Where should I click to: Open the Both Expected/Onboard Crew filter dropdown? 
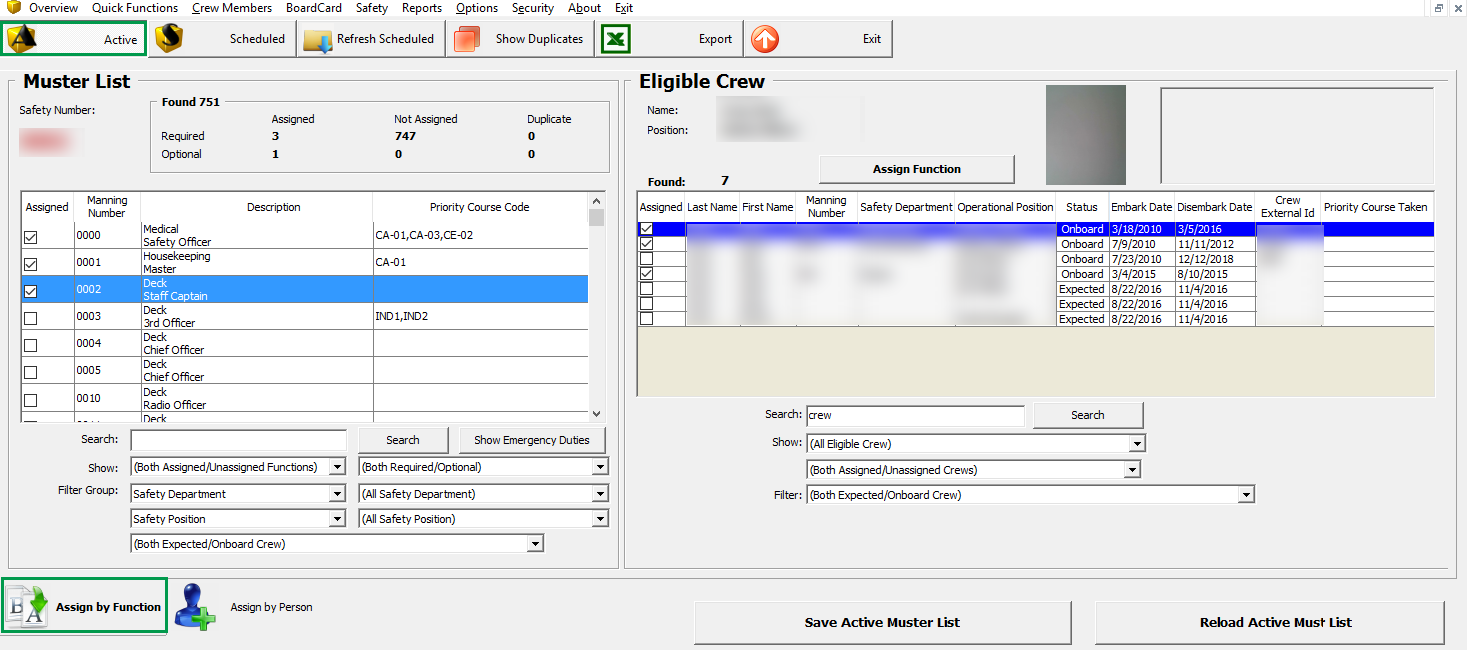click(1246, 494)
